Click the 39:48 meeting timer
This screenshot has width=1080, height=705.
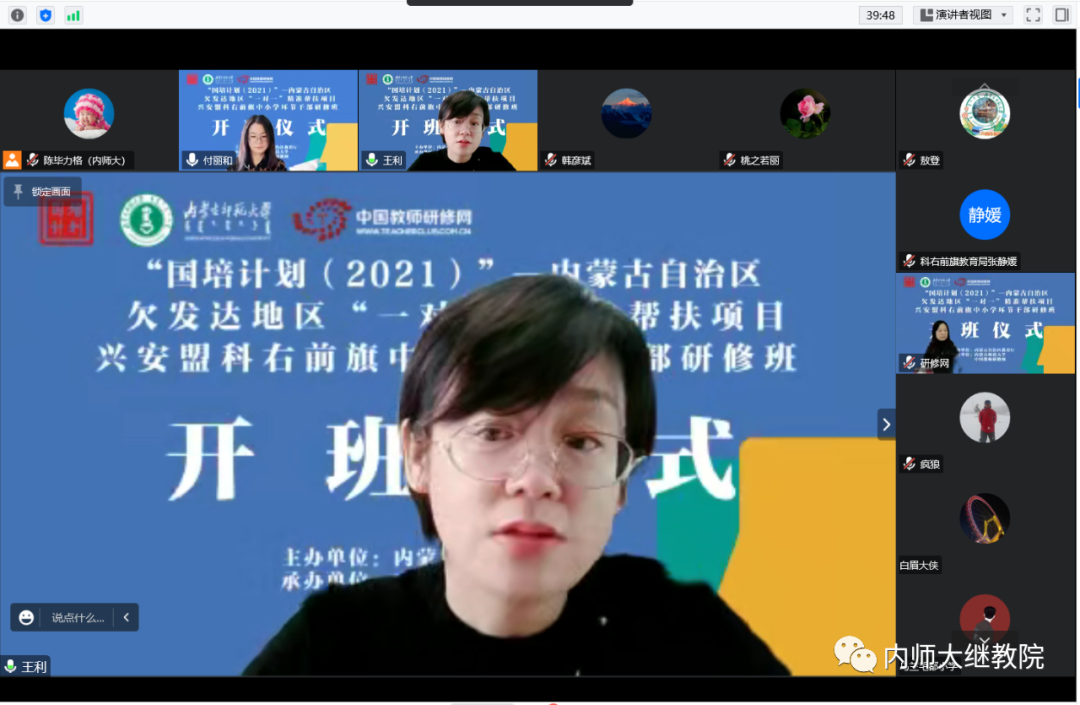tap(881, 15)
